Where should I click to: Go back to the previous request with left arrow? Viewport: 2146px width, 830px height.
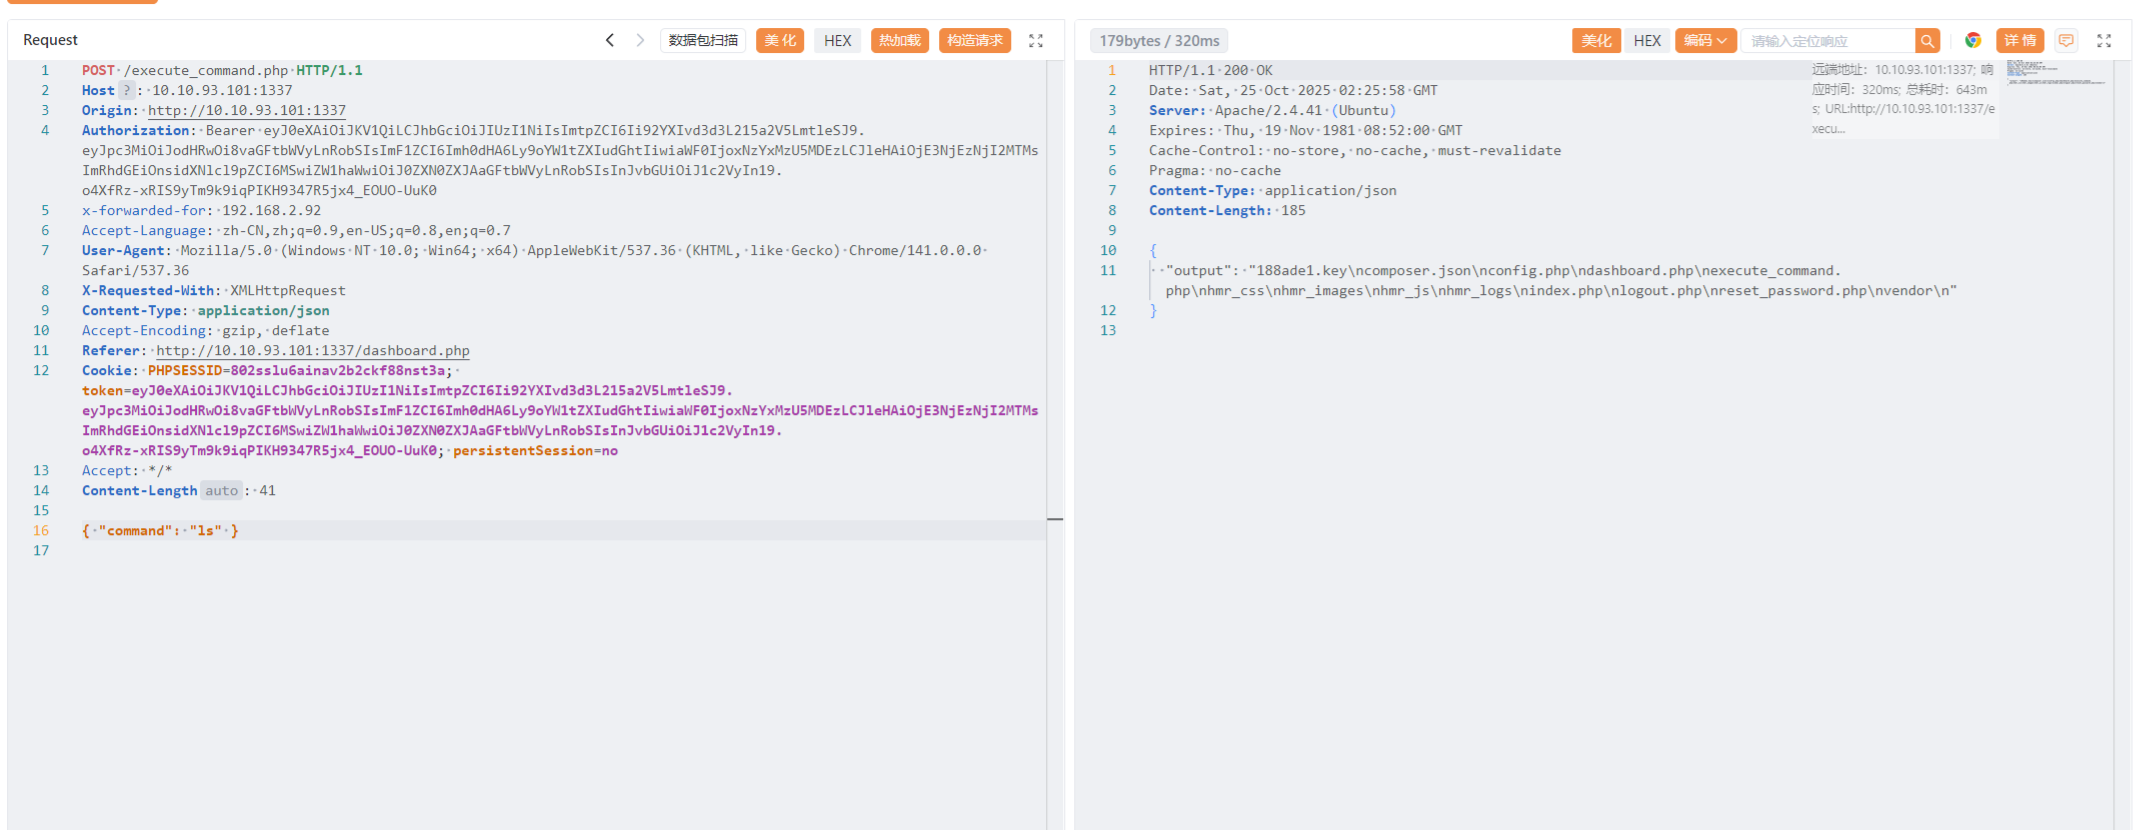(610, 40)
